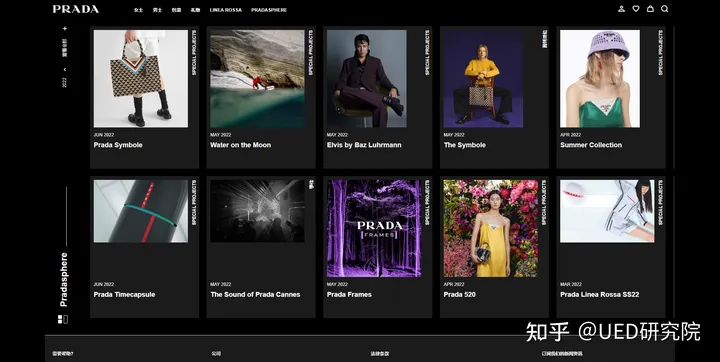Open the 男士 menu item

pos(158,10)
